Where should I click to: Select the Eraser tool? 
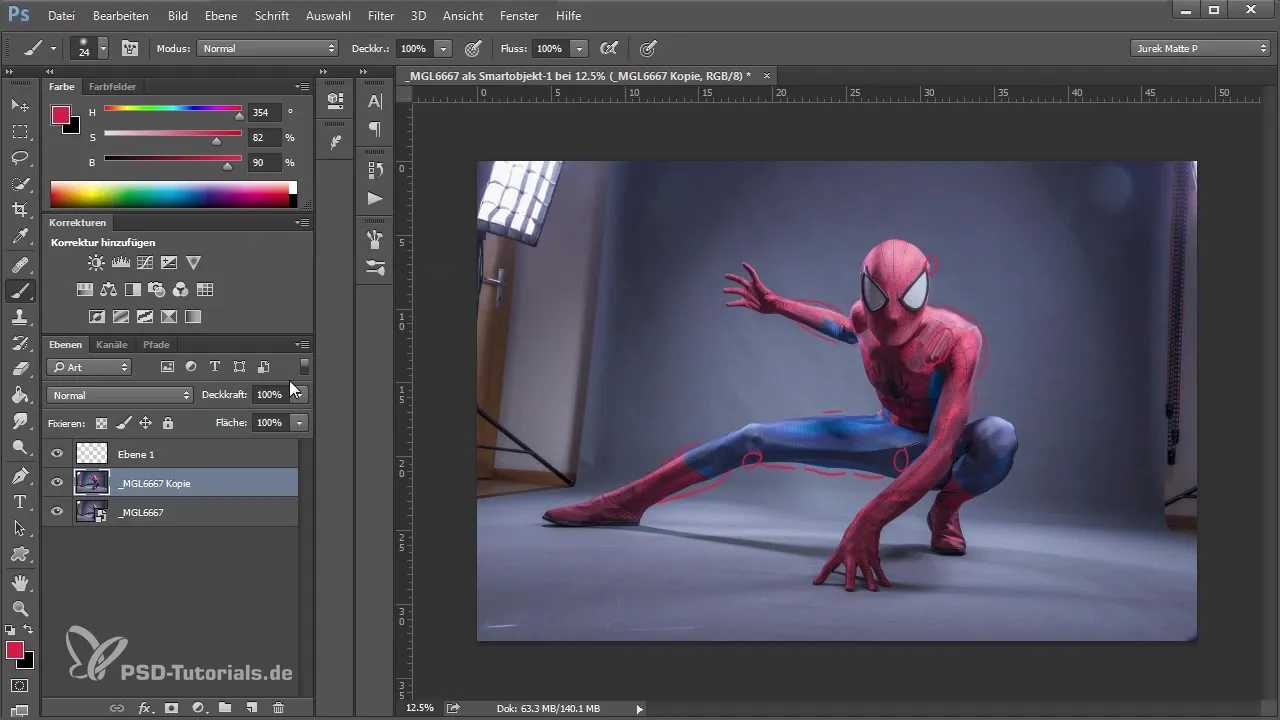20,369
